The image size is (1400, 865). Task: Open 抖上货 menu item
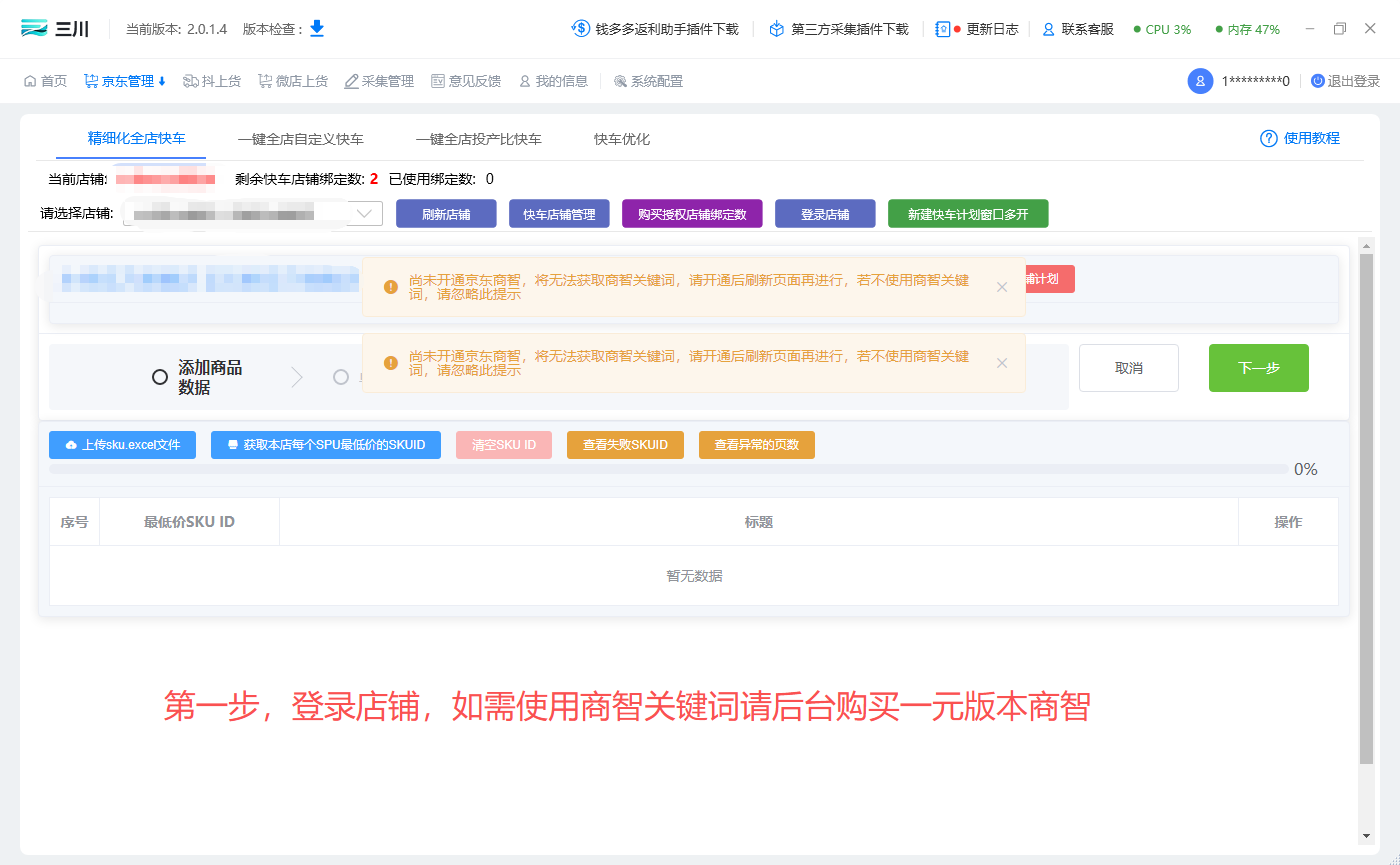coord(212,81)
